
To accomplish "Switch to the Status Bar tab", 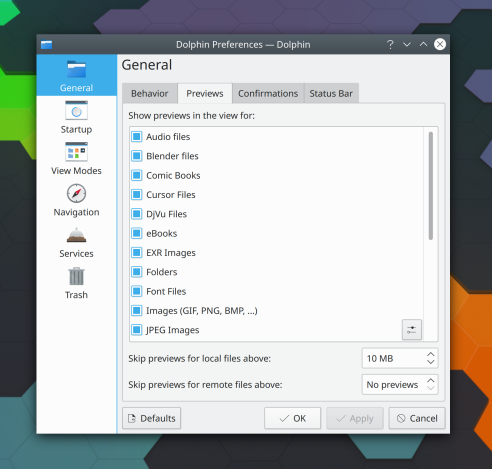I will point(331,93).
